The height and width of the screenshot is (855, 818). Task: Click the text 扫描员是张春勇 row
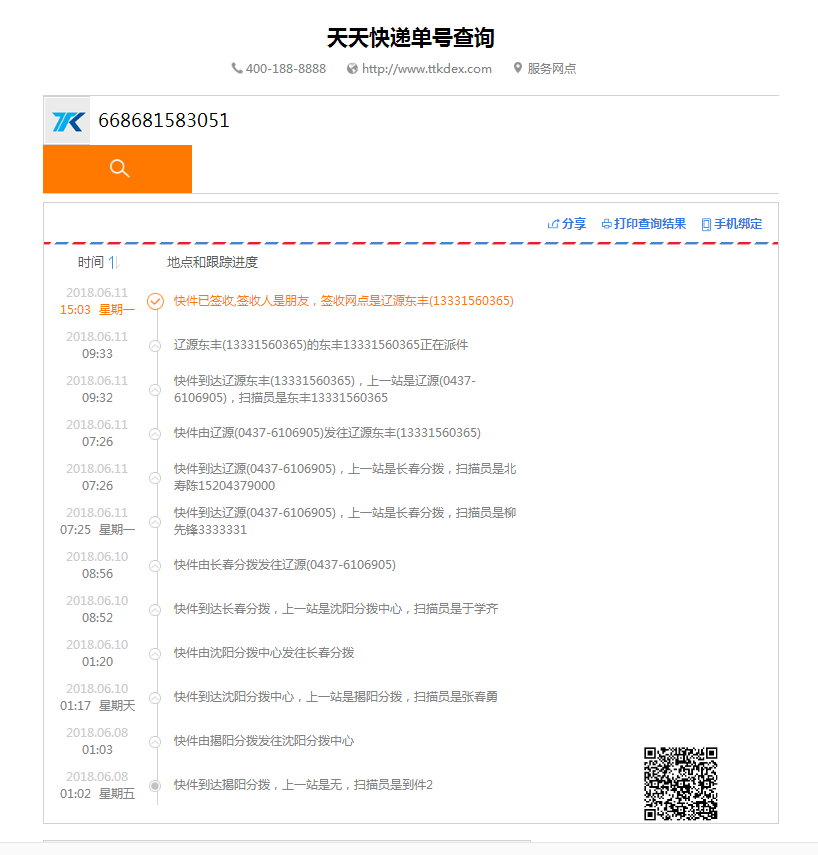tap(336, 697)
